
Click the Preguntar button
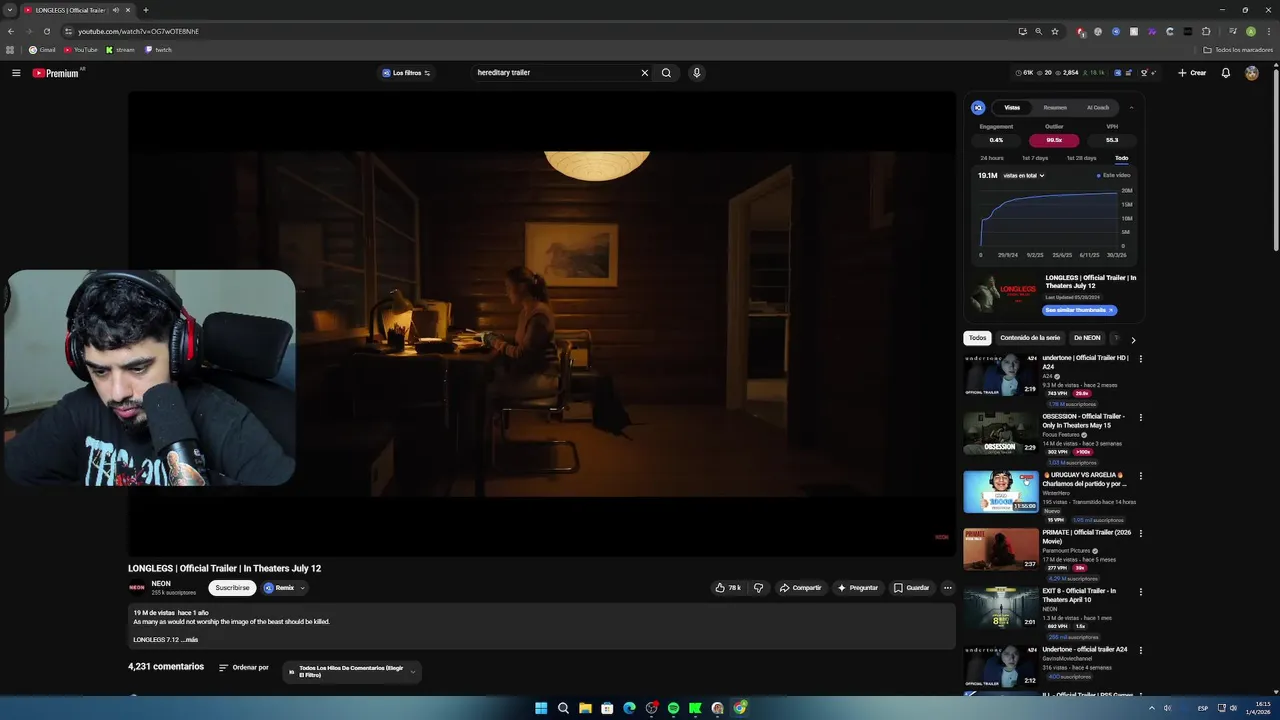click(x=857, y=588)
